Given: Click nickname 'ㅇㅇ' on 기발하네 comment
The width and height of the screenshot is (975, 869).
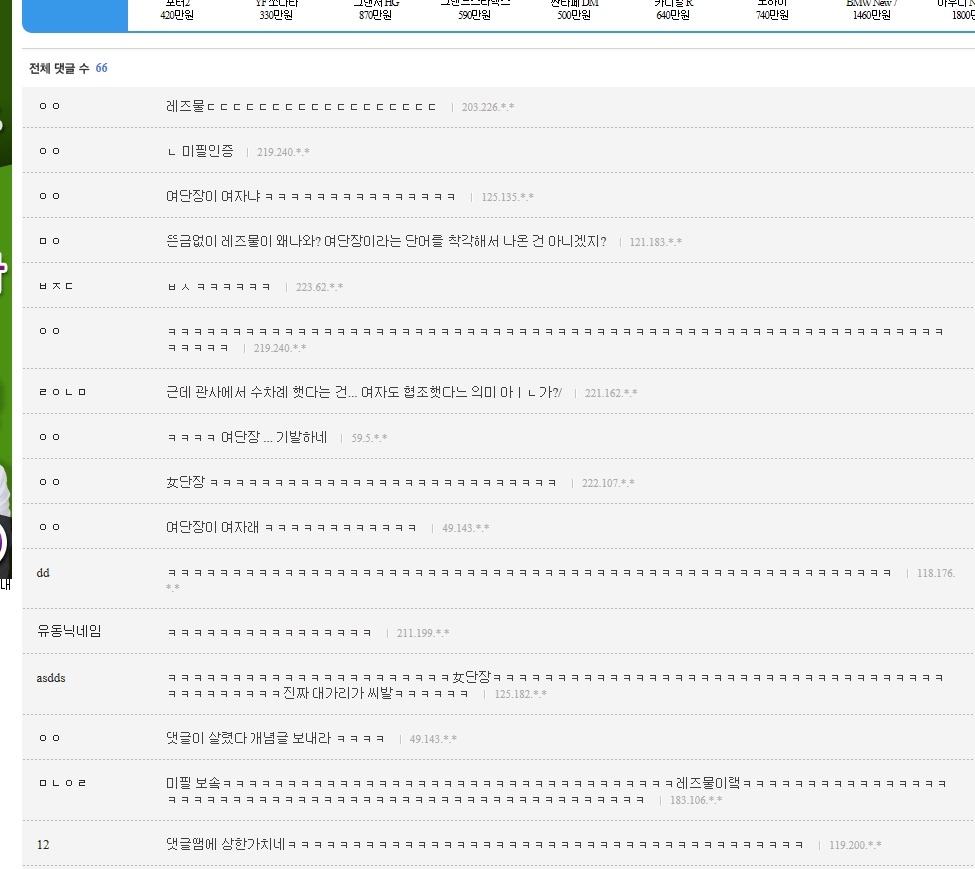Looking at the screenshot, I should 50,437.
